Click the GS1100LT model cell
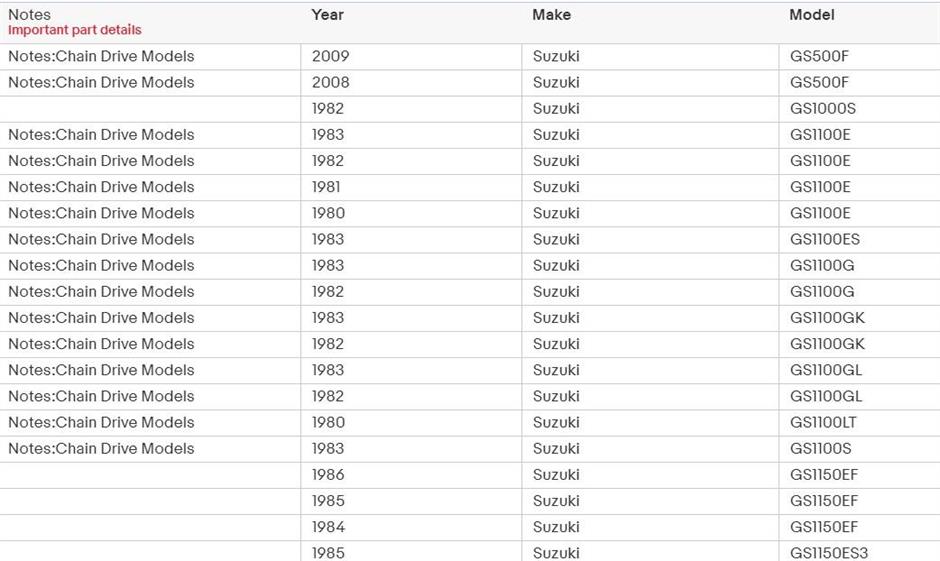The width and height of the screenshot is (940, 561). 823,422
